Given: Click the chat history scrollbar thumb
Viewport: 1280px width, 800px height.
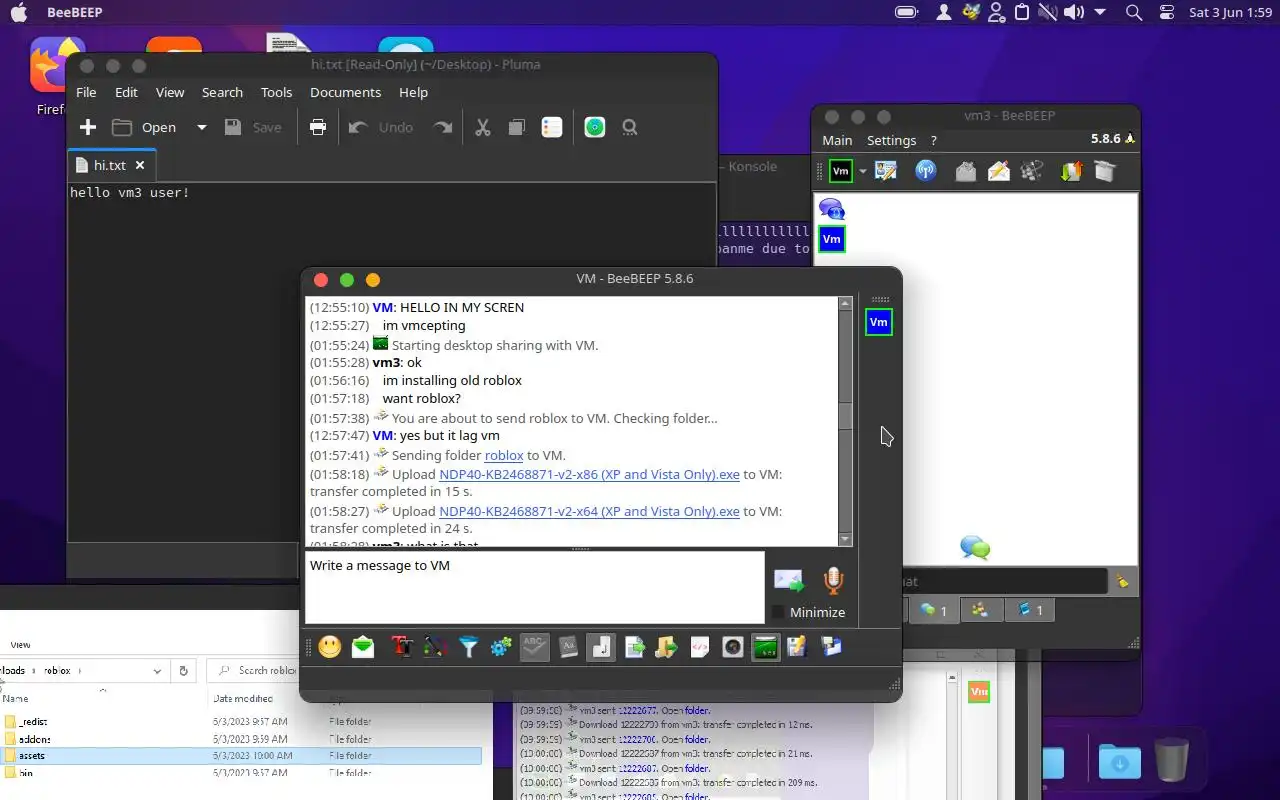Looking at the screenshot, I should coord(845,414).
